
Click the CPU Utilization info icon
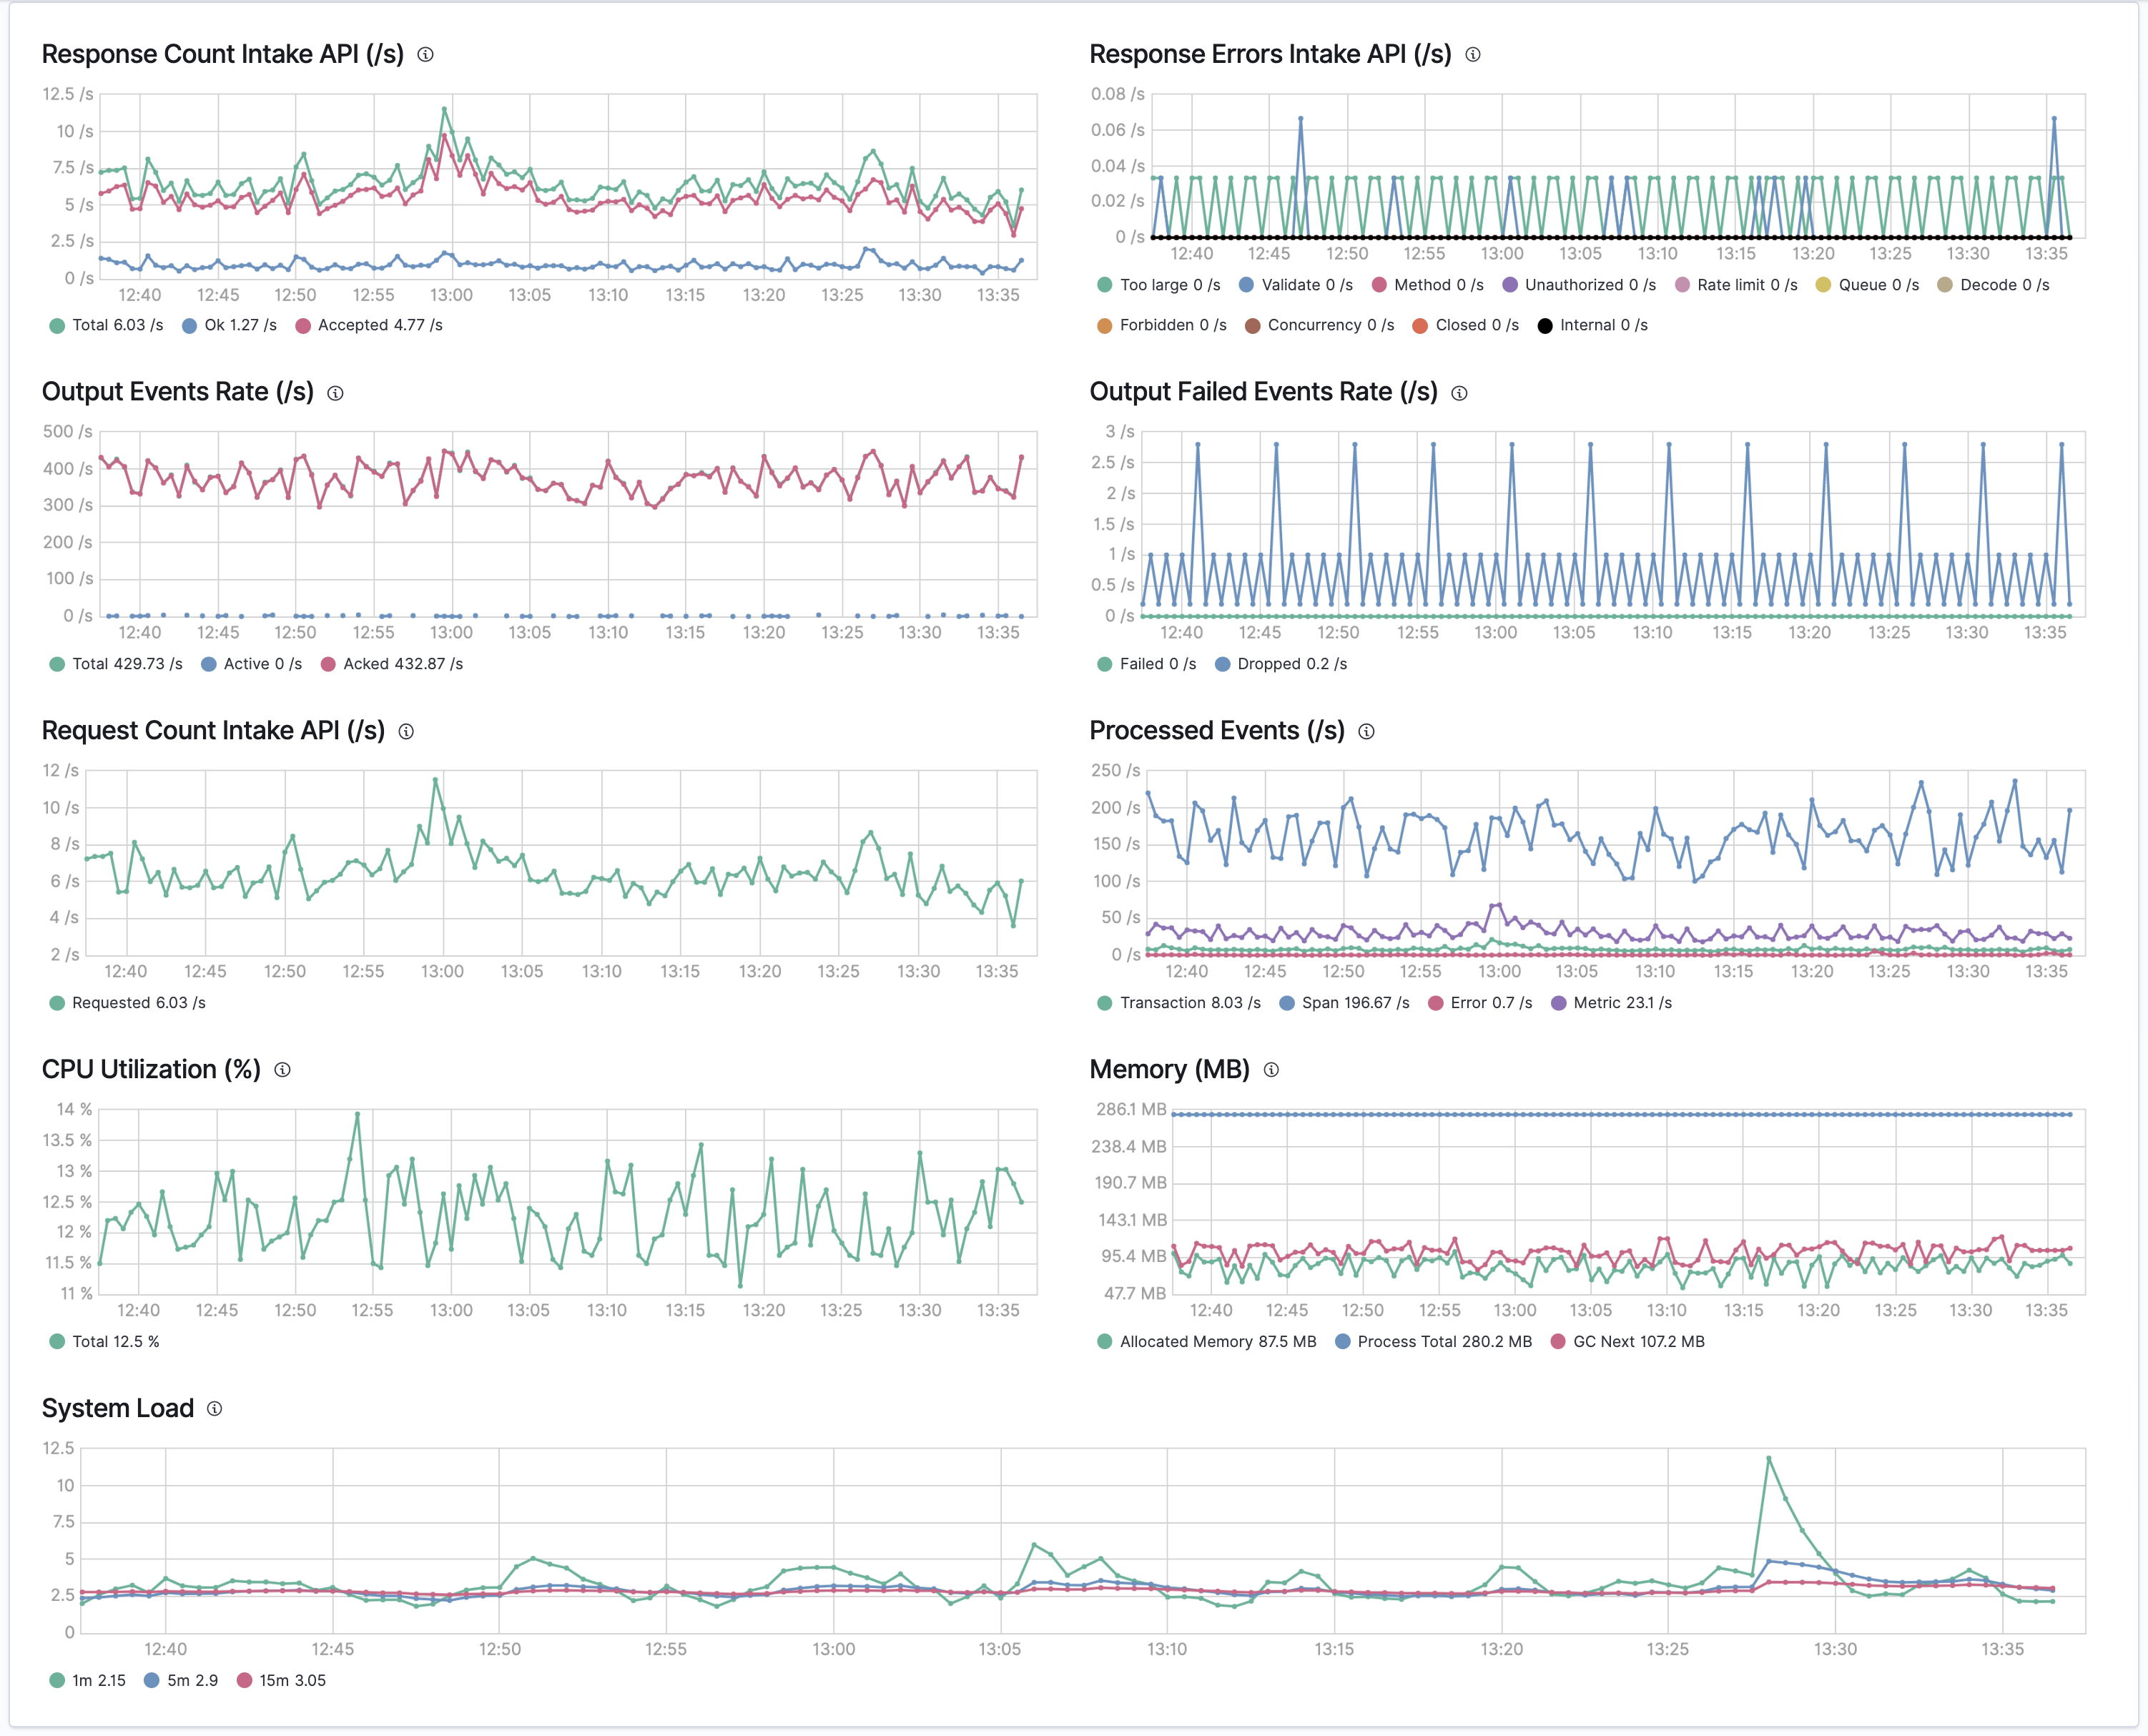point(284,1070)
